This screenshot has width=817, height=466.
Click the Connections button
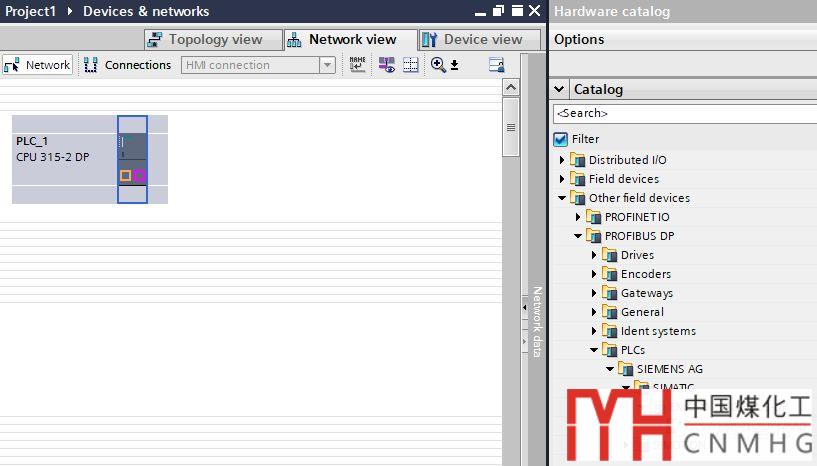click(127, 65)
